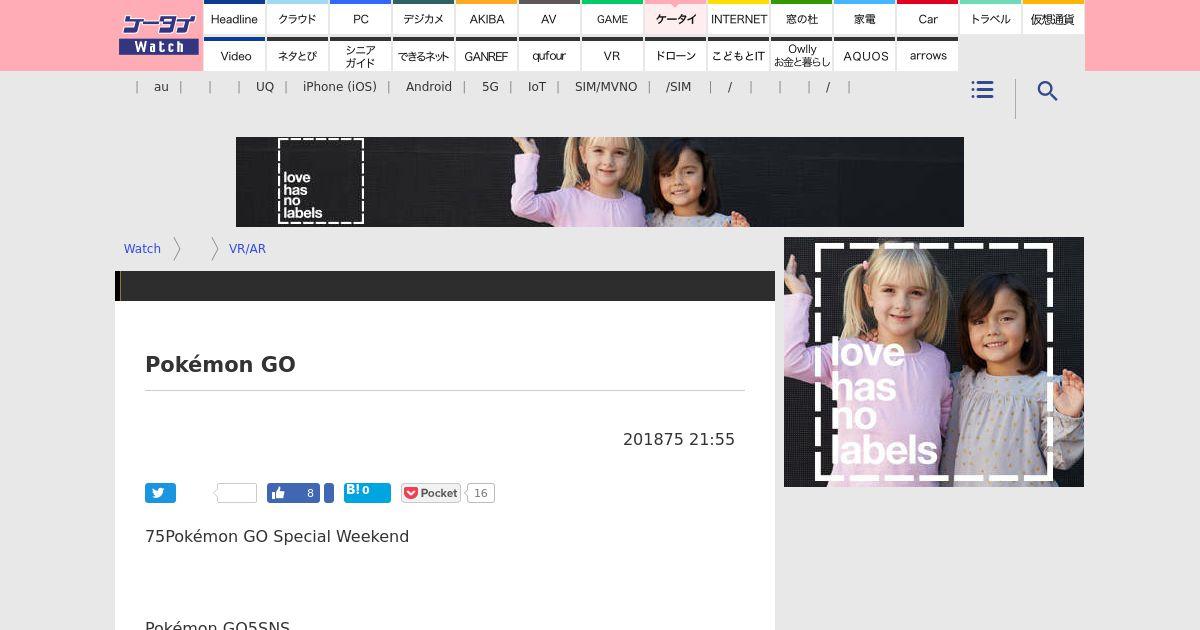The height and width of the screenshot is (630, 1200).
Task: Open the シニアガイド tab
Action: (x=361, y=55)
